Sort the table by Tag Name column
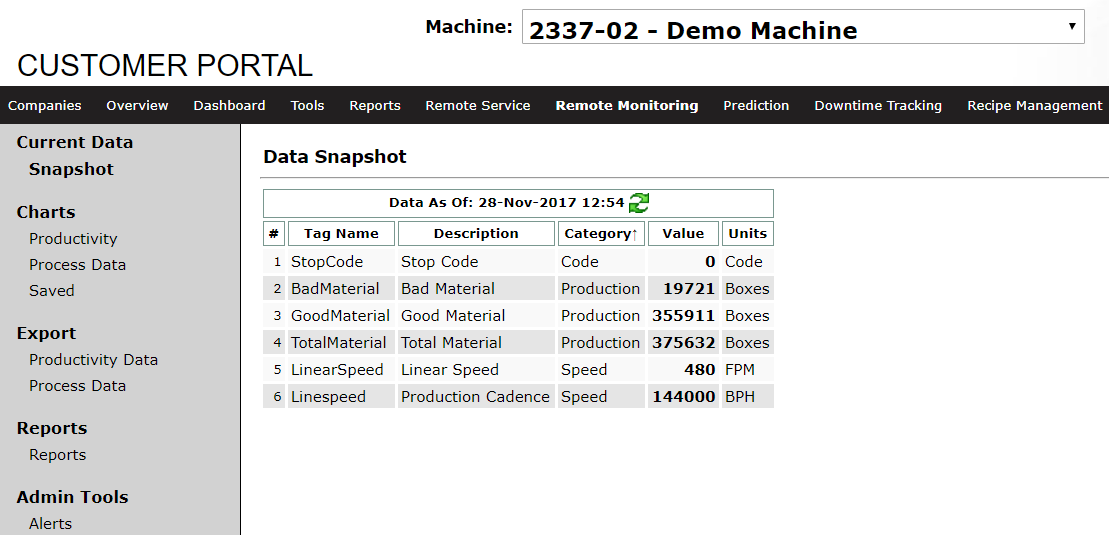The width and height of the screenshot is (1109, 535). (342, 234)
